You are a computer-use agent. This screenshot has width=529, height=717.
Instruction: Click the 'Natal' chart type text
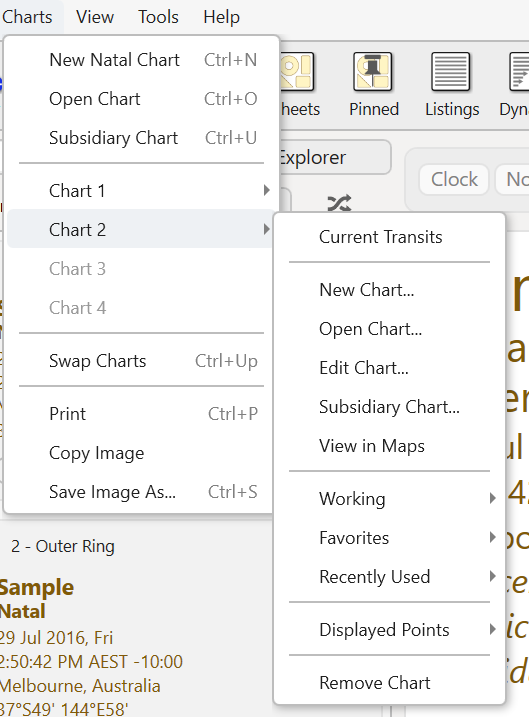(22, 611)
